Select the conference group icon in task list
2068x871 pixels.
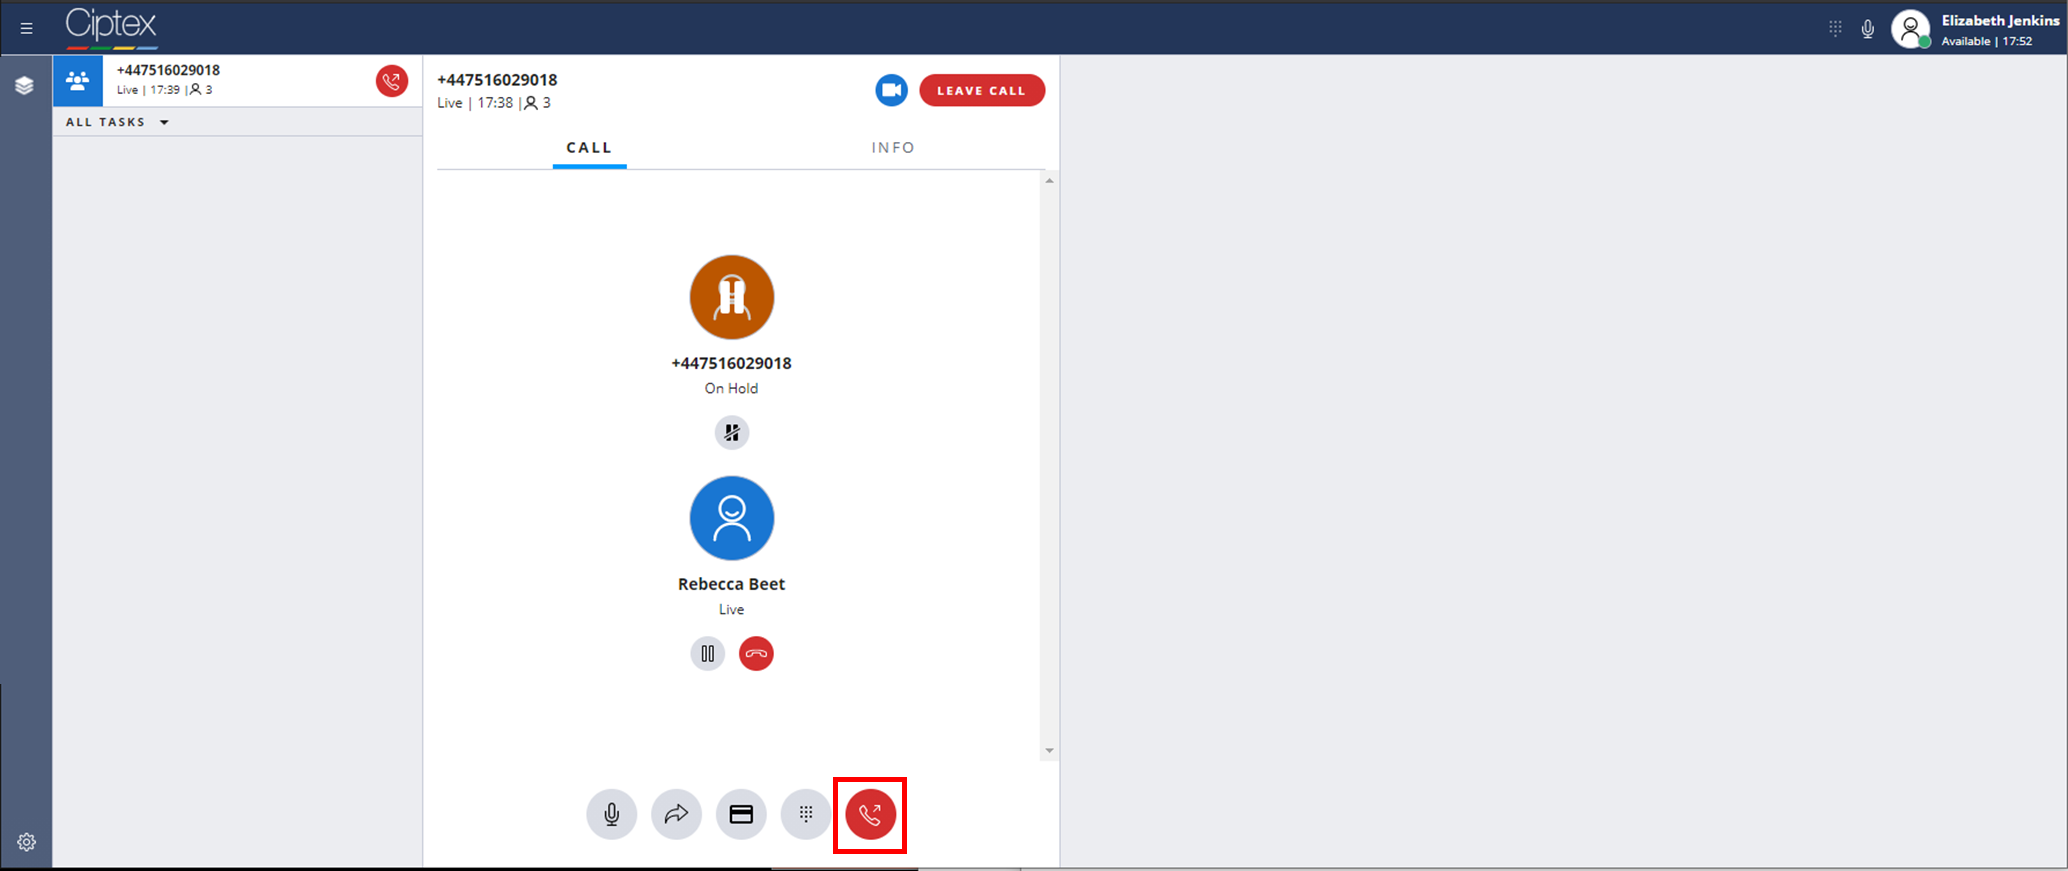[78, 81]
